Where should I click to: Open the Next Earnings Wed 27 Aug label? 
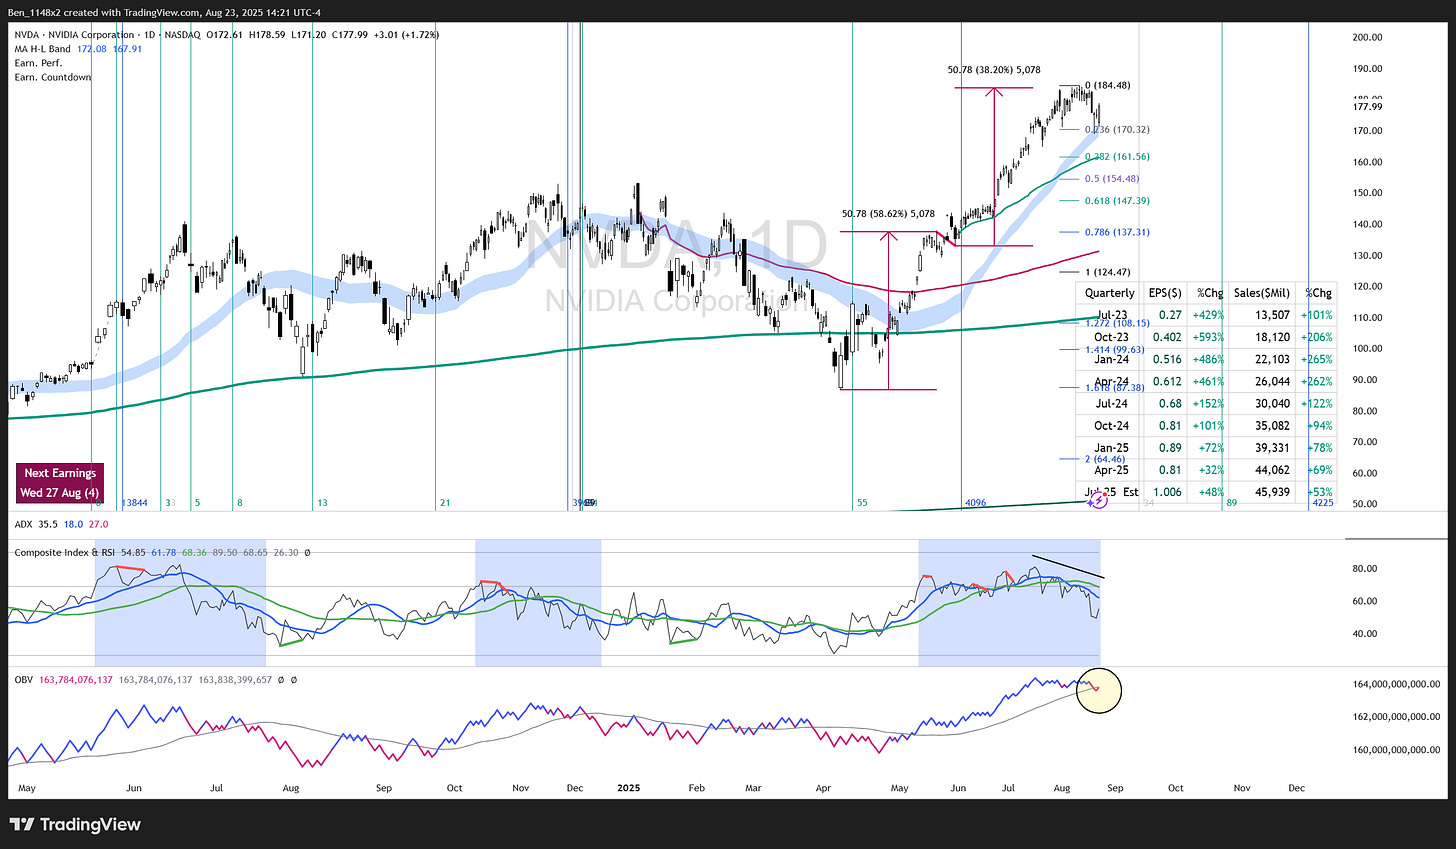coord(60,483)
